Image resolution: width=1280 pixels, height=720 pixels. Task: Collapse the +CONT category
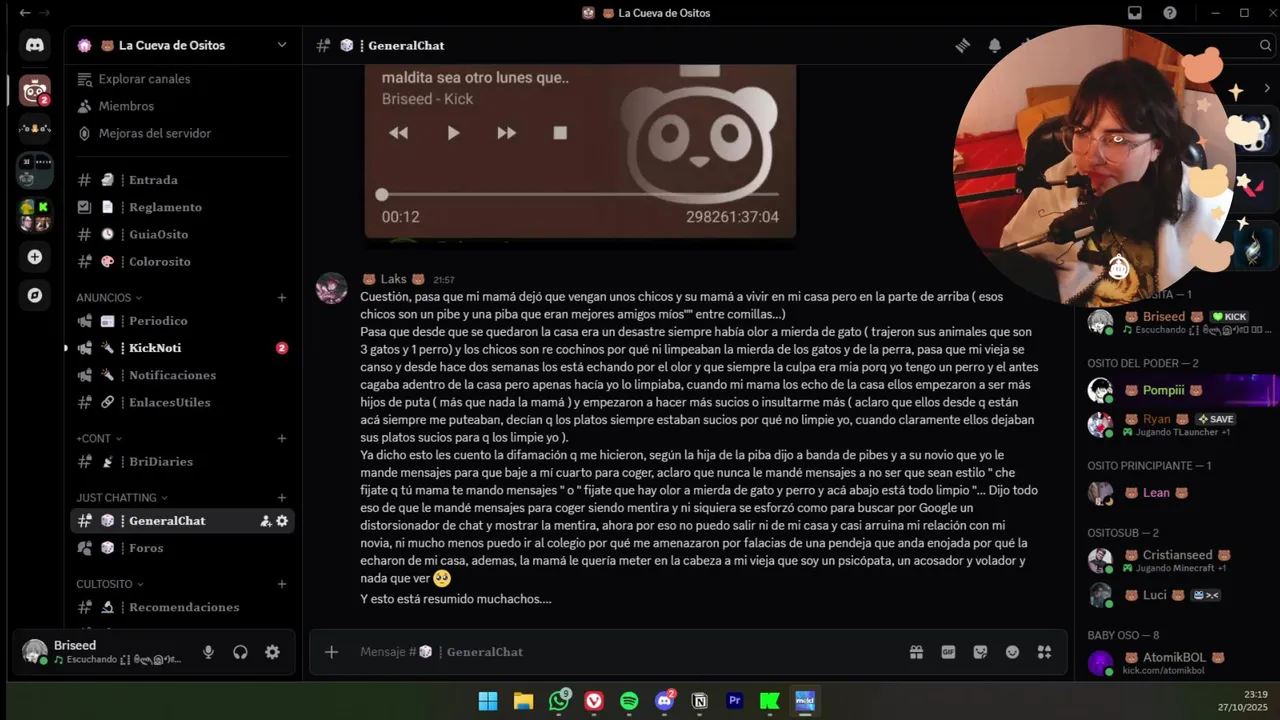click(99, 438)
